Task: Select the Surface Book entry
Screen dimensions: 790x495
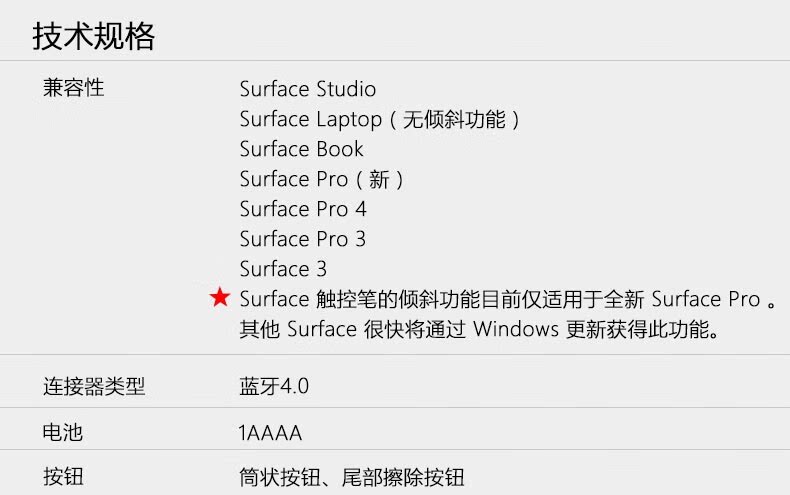Action: point(301,149)
